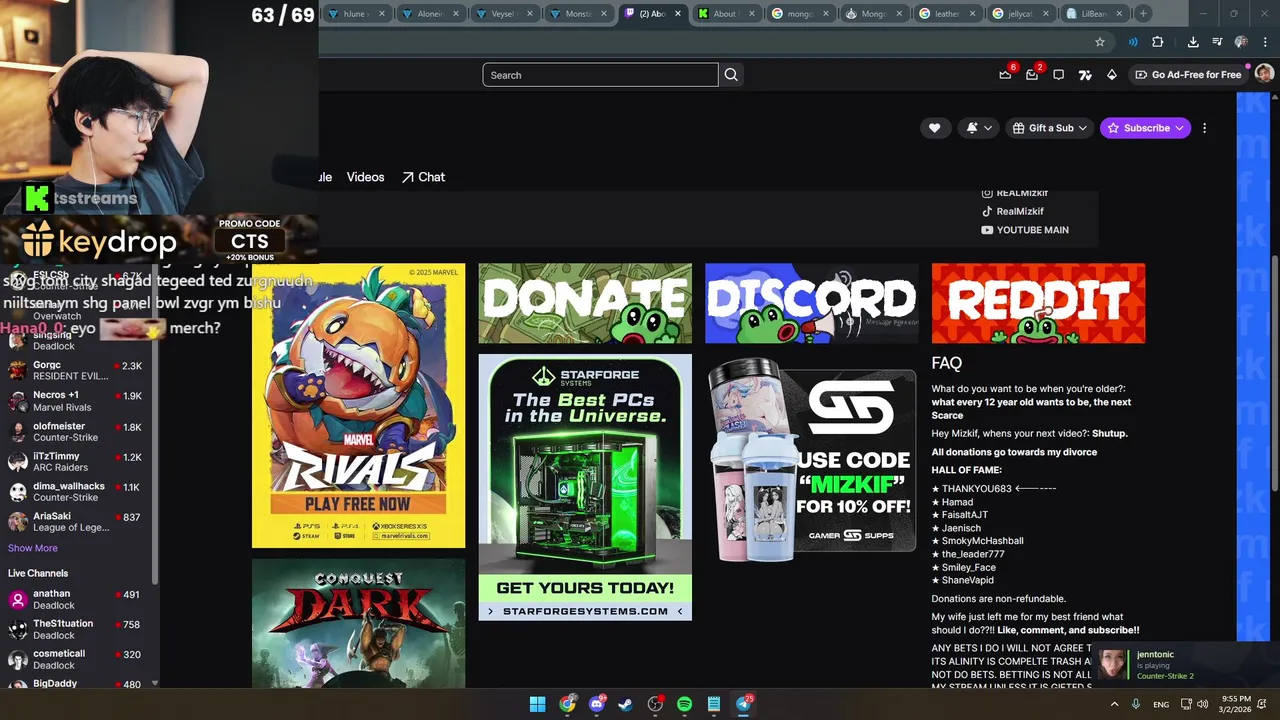1280x720 pixels.
Task: Open Discord from the taskbar
Action: point(597,704)
